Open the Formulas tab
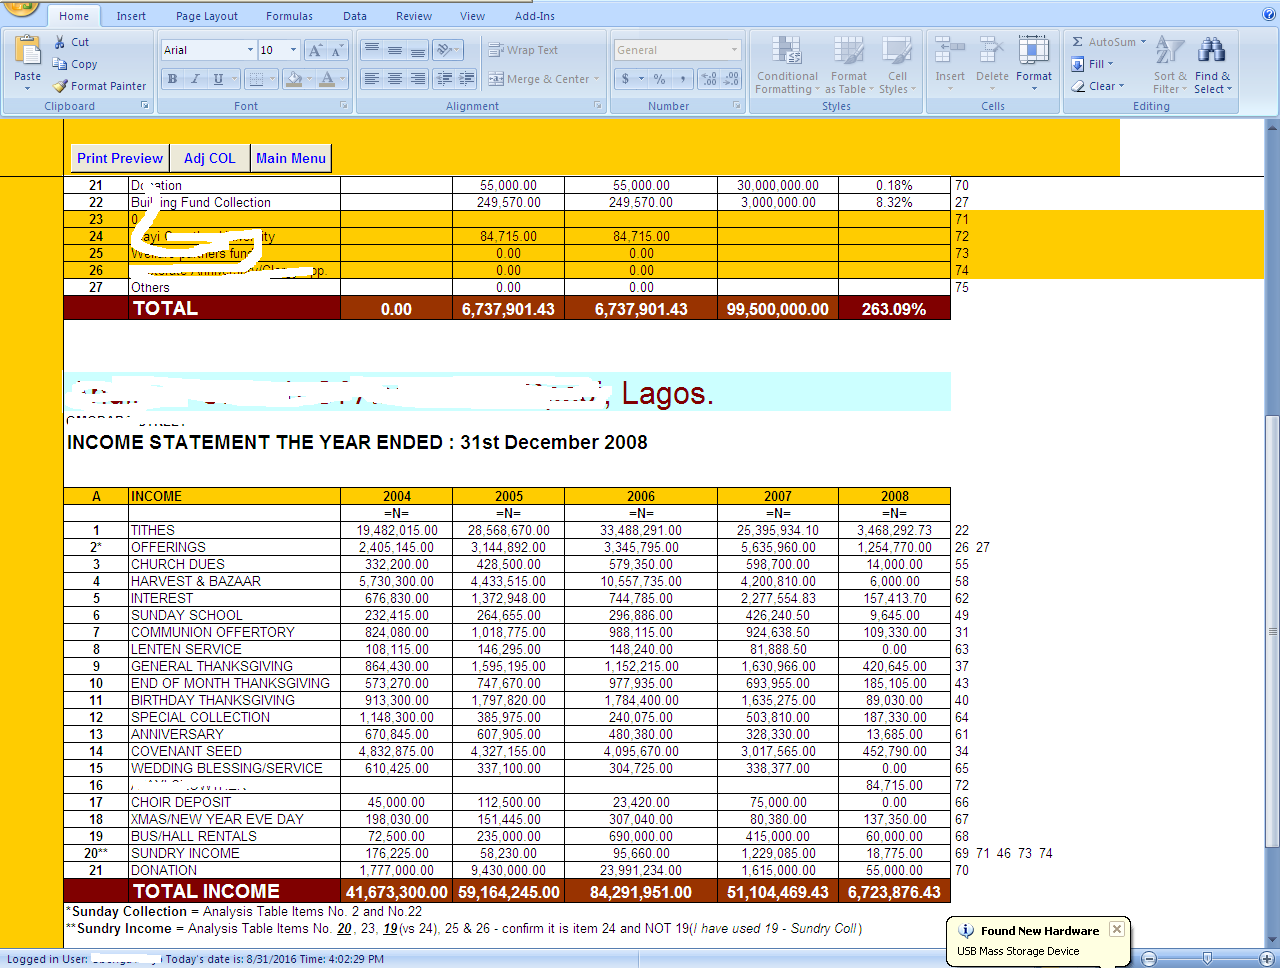 click(x=289, y=16)
